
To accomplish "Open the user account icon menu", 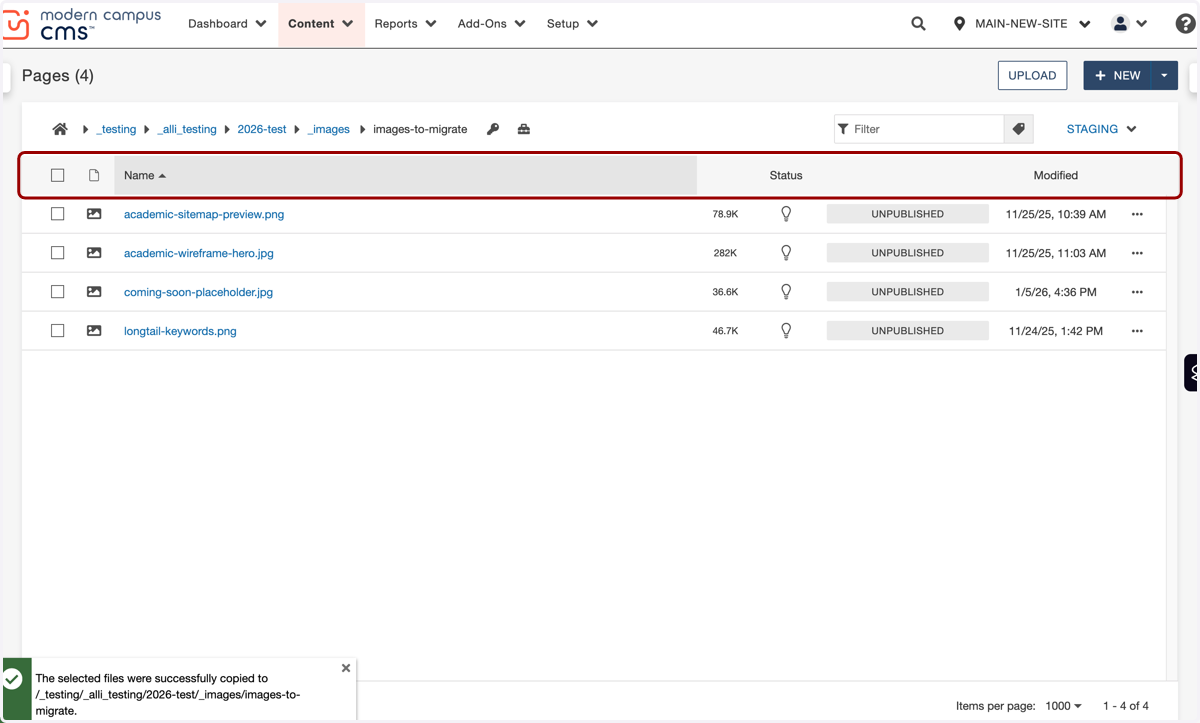I will tap(1130, 24).
